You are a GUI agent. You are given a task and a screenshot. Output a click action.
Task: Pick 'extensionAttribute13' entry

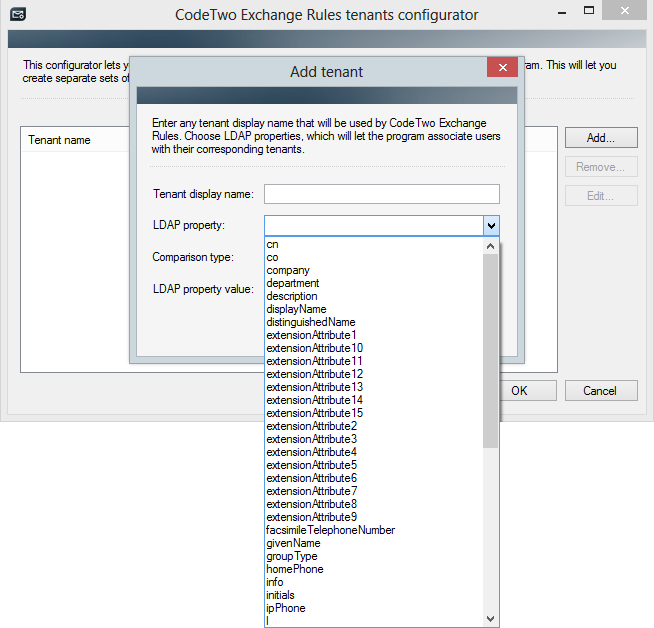pyautogui.click(x=374, y=387)
